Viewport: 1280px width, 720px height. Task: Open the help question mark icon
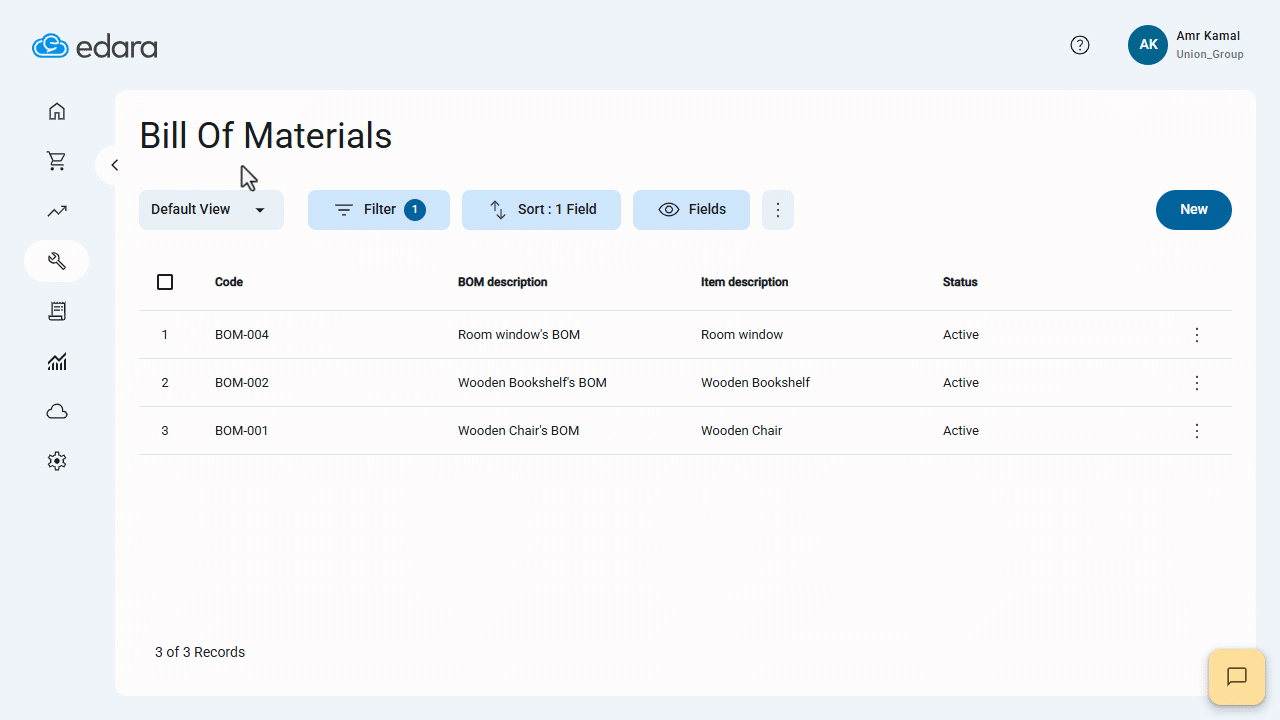pyautogui.click(x=1080, y=45)
